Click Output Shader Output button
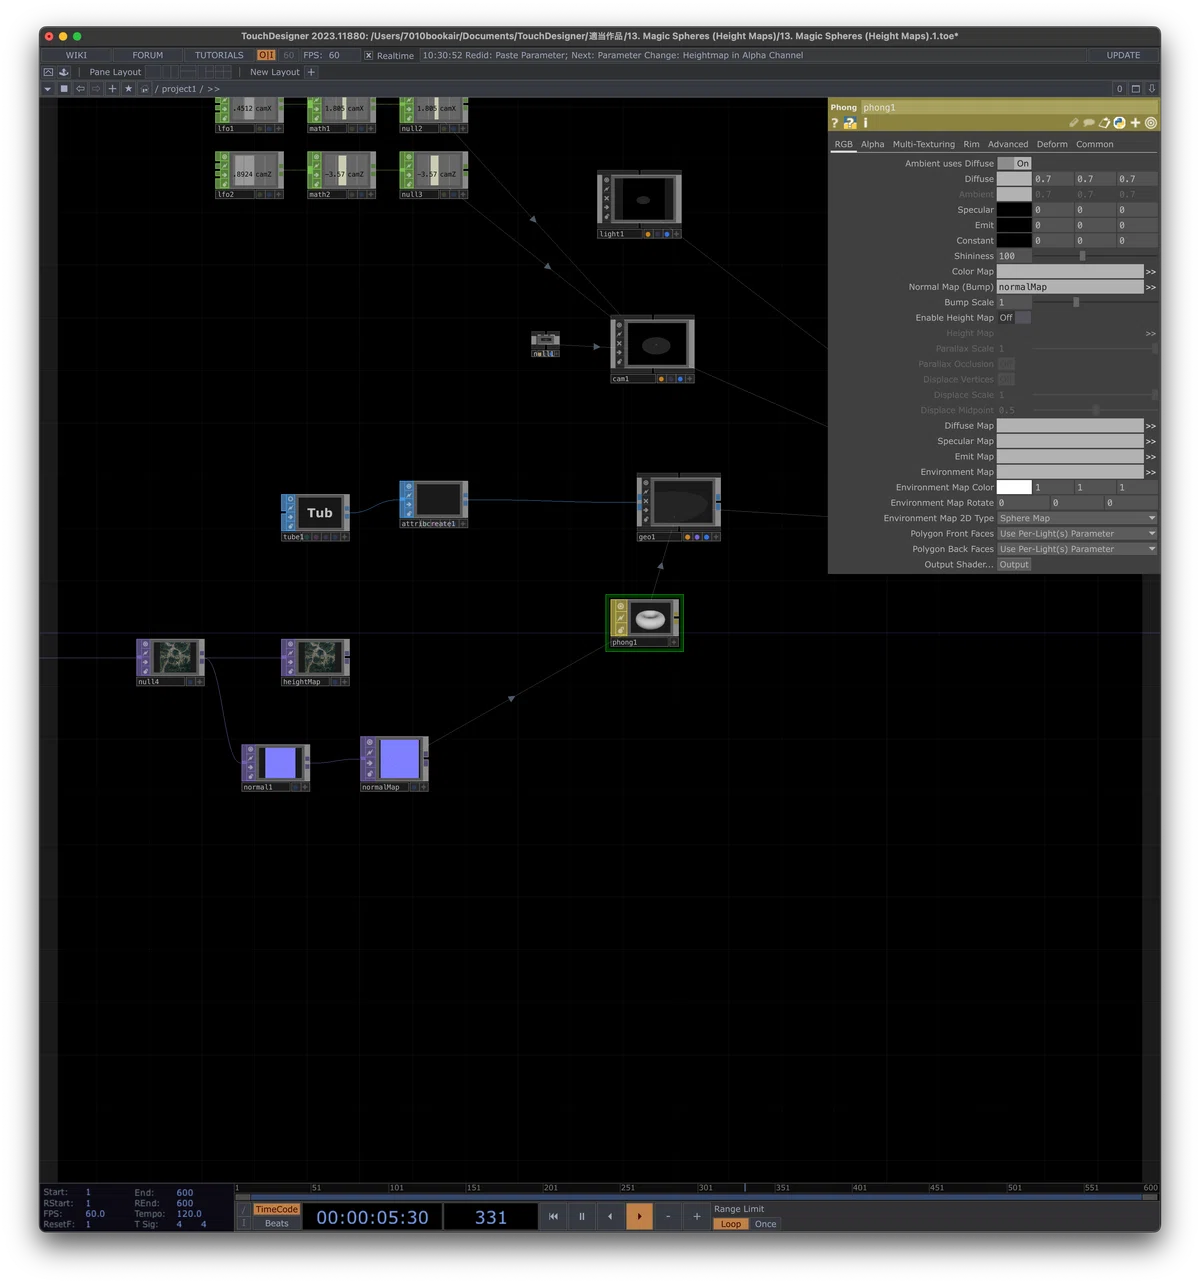1200x1284 pixels. click(x=1014, y=565)
